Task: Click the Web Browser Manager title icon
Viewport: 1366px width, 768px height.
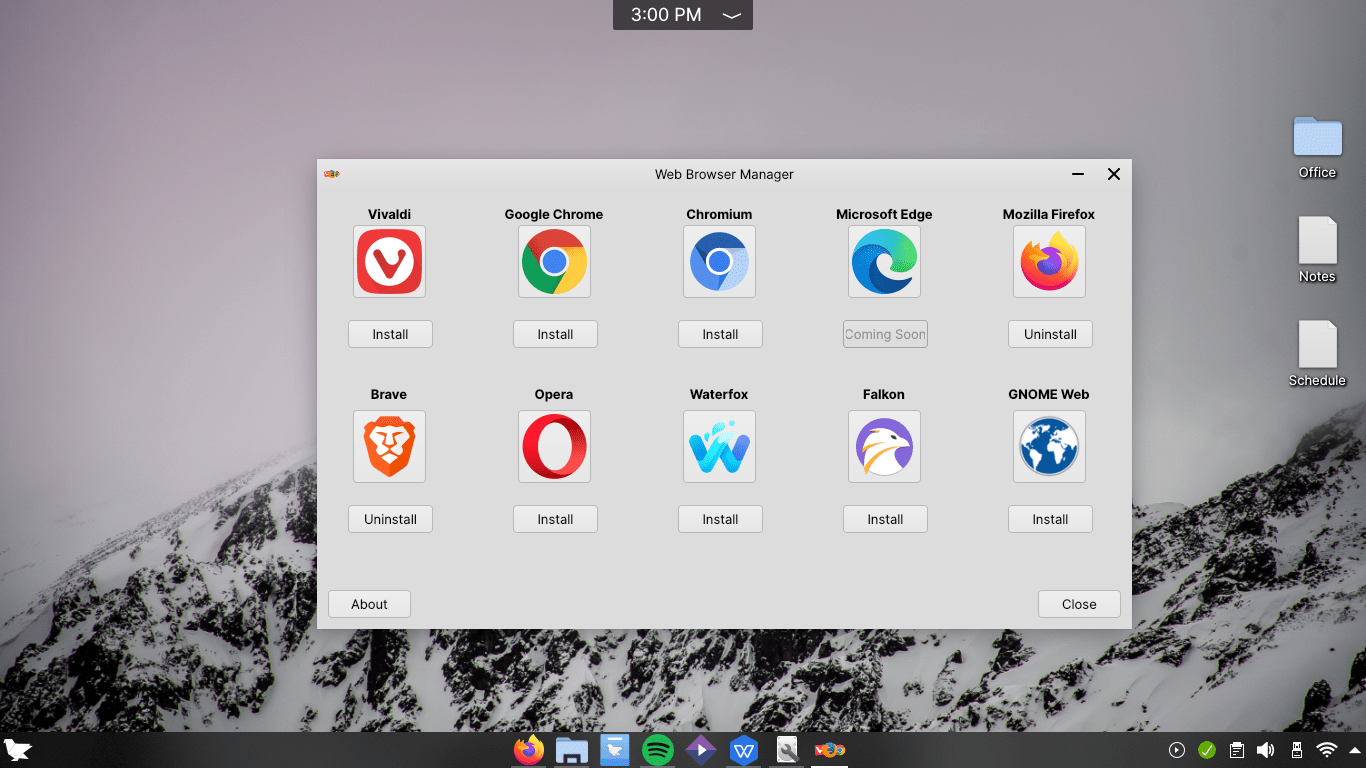Action: pyautogui.click(x=332, y=174)
